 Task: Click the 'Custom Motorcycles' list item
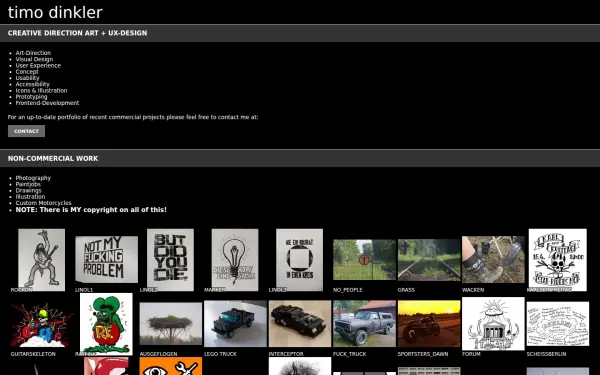point(44,203)
